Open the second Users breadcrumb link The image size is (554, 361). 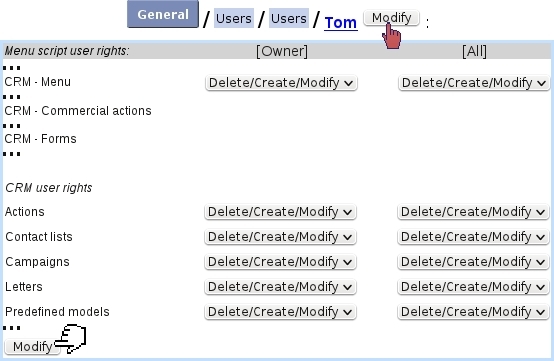(289, 18)
